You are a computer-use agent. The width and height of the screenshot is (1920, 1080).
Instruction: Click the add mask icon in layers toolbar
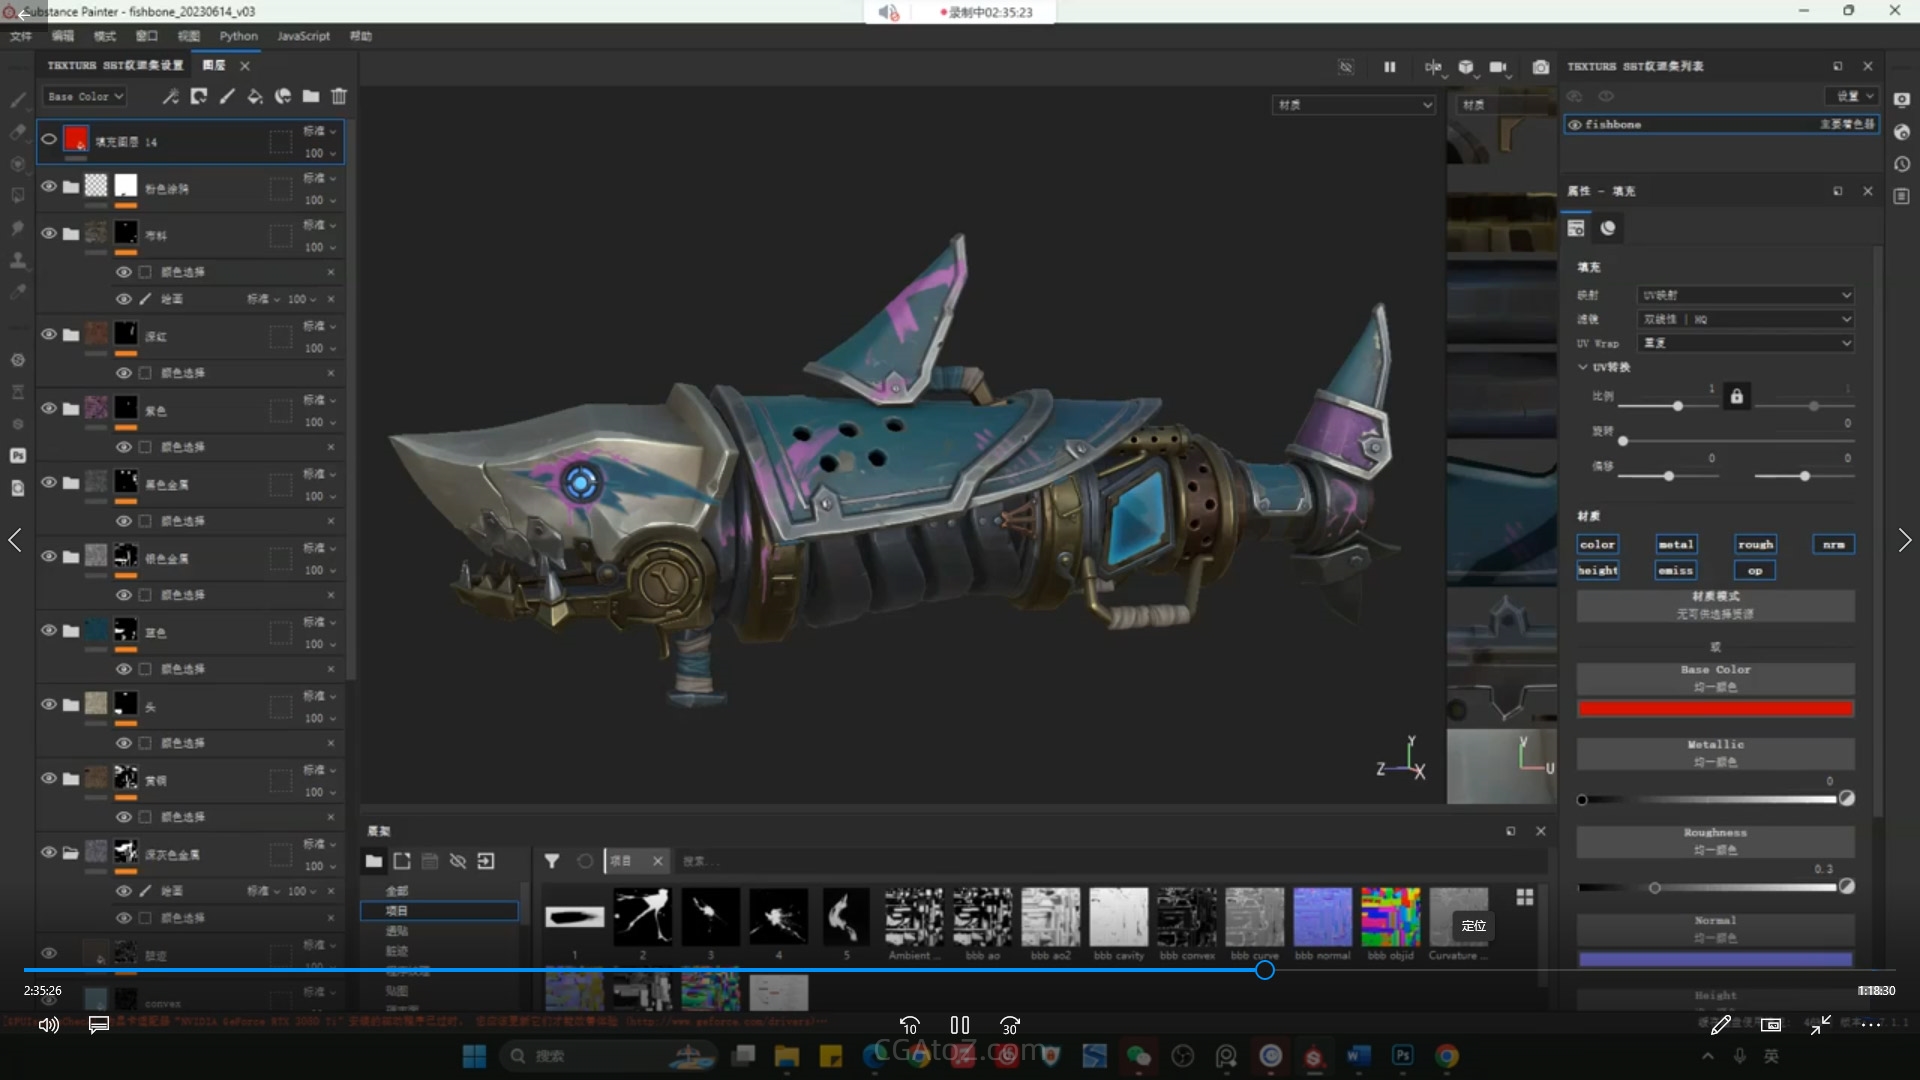point(199,96)
